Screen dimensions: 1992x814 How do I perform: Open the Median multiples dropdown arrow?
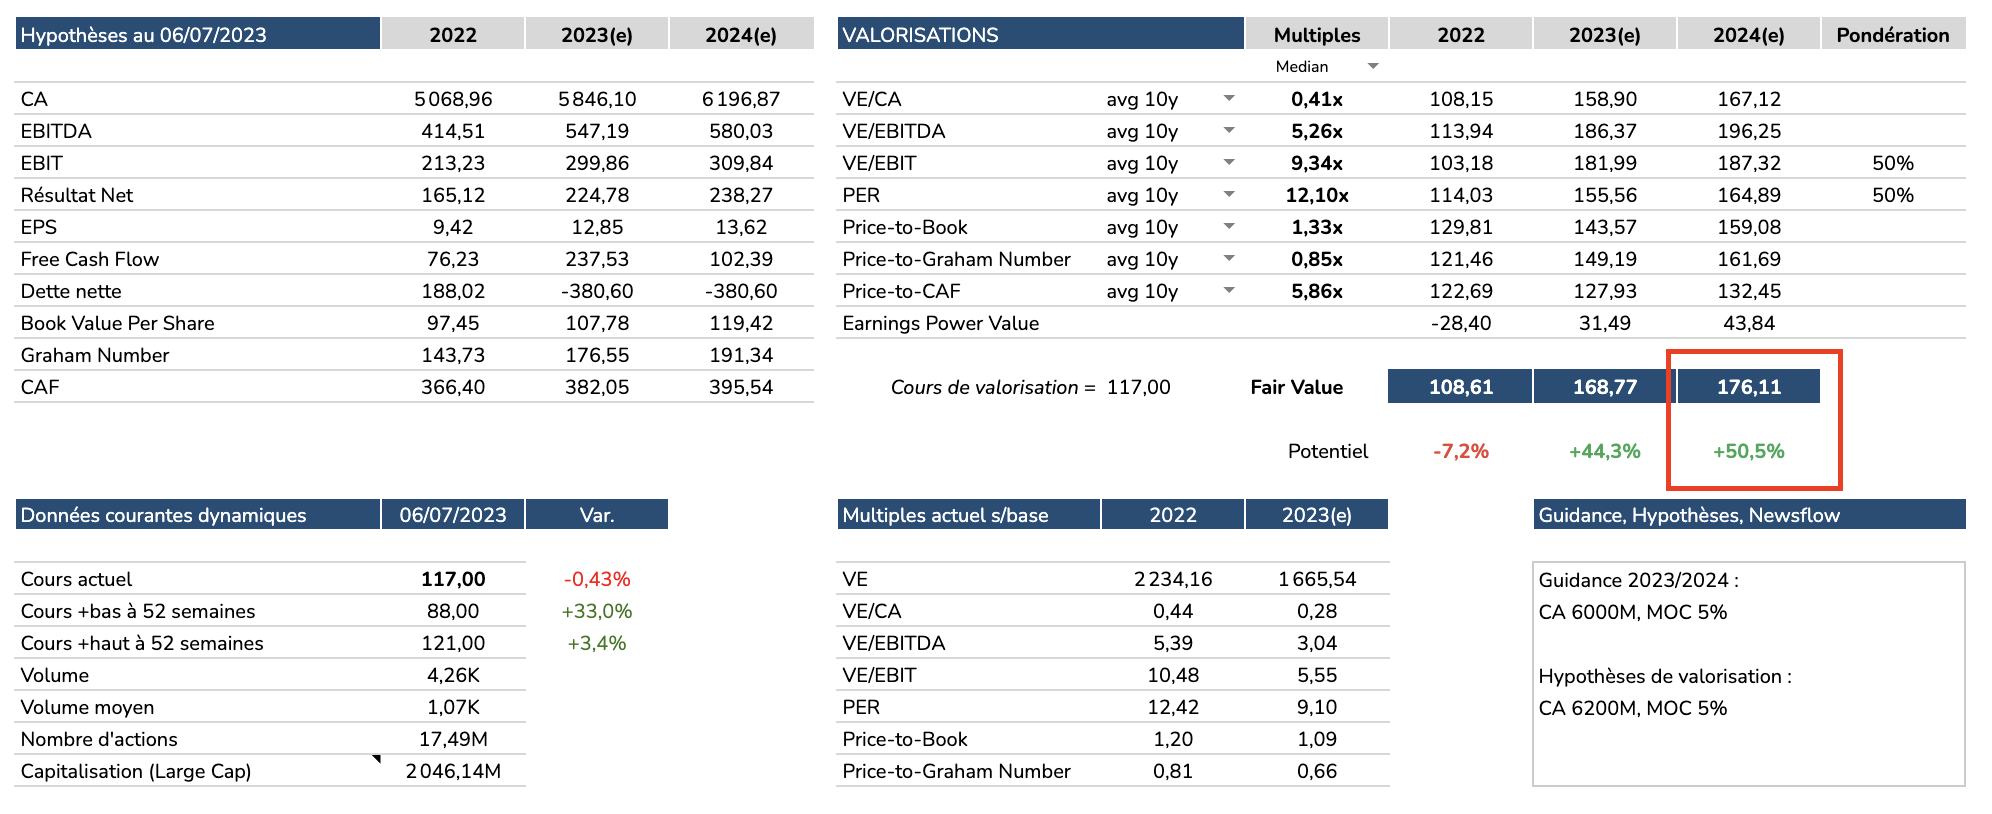1373,66
